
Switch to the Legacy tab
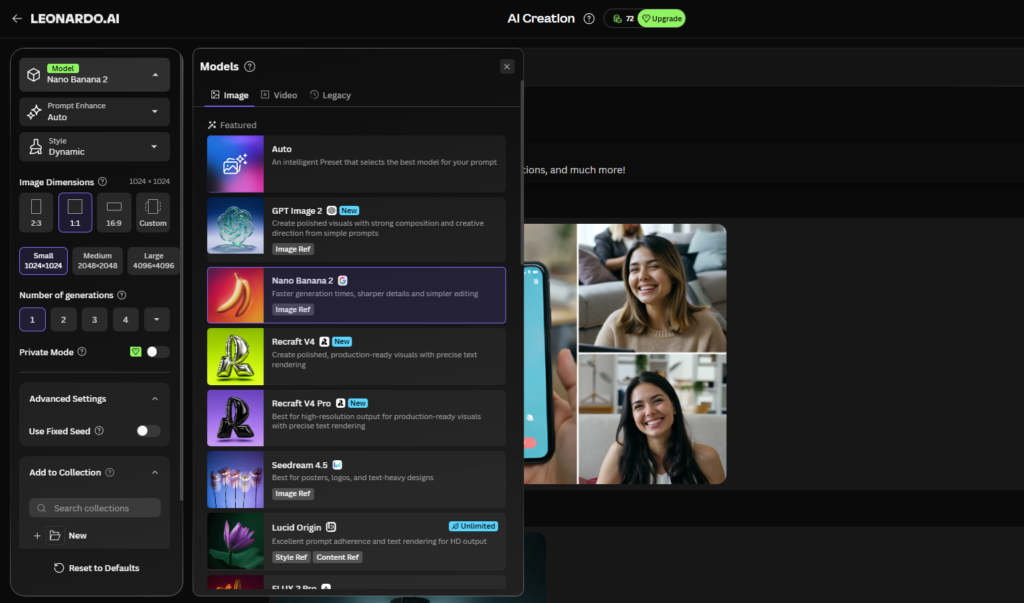pos(330,95)
